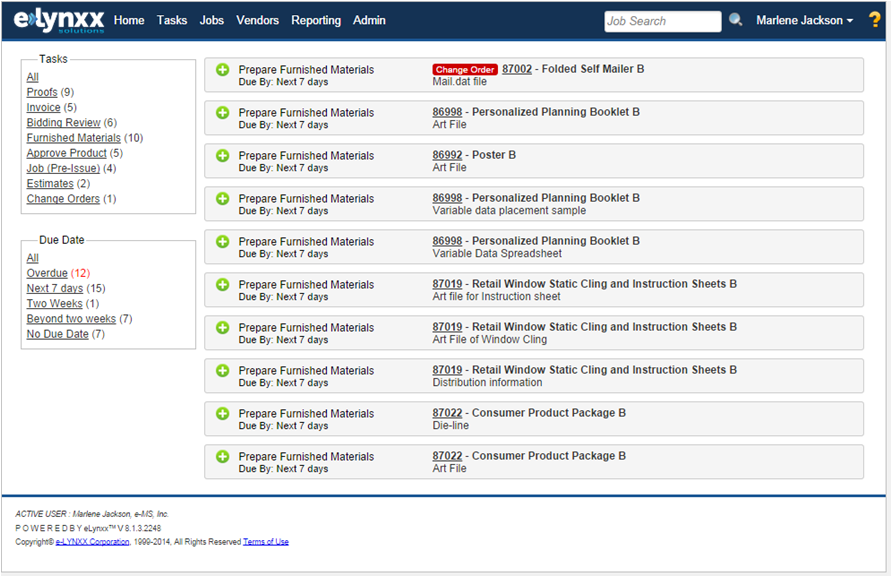Open job 87002 link
Viewport: 892px width, 577px height.
coord(516,69)
